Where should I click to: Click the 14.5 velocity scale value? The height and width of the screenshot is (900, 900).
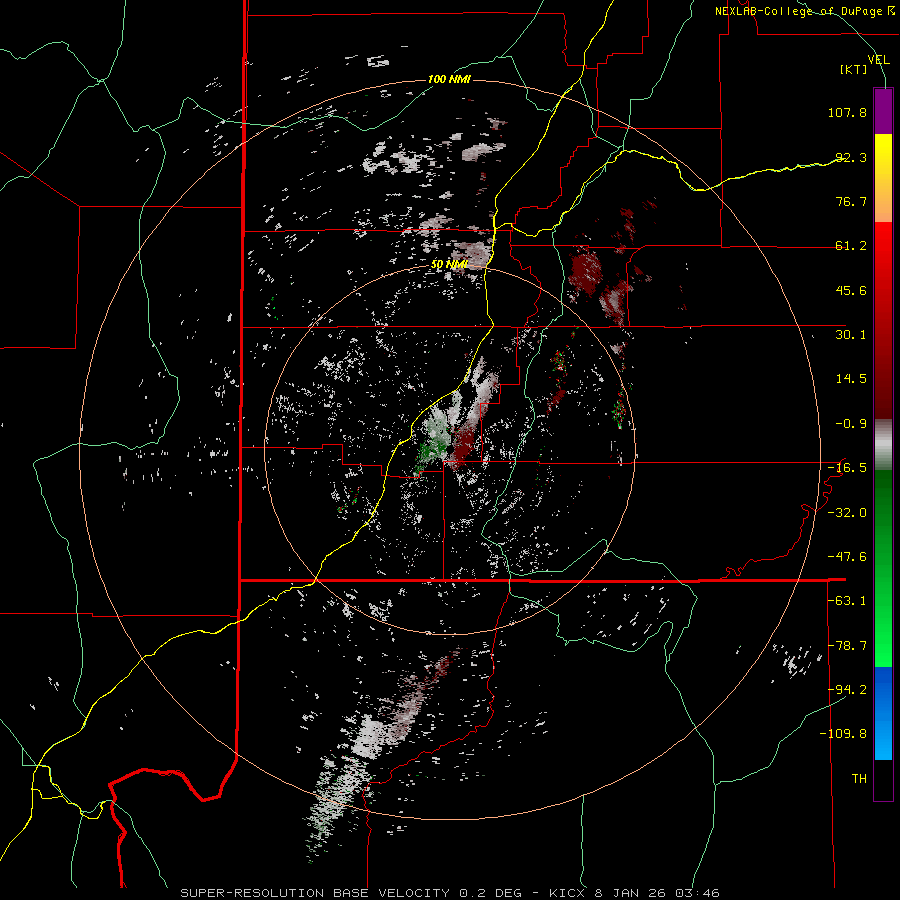(851, 379)
